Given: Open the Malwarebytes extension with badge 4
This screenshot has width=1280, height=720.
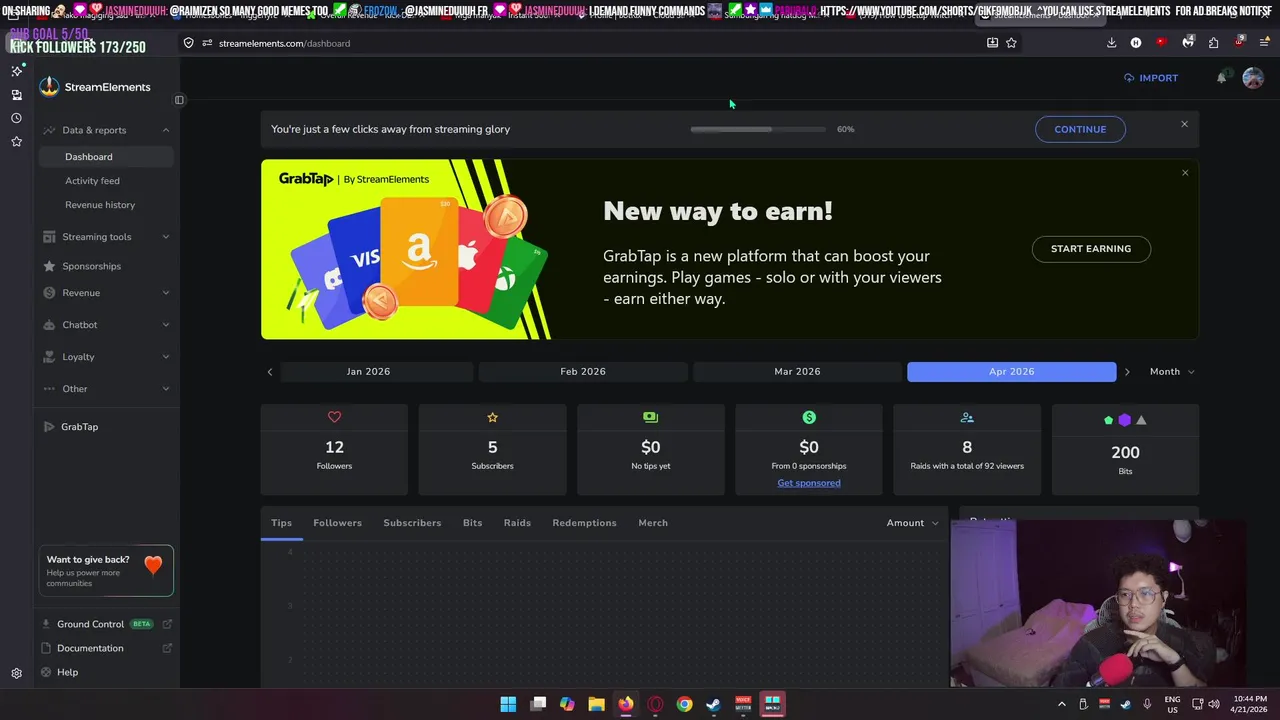Looking at the screenshot, I should [1187, 43].
